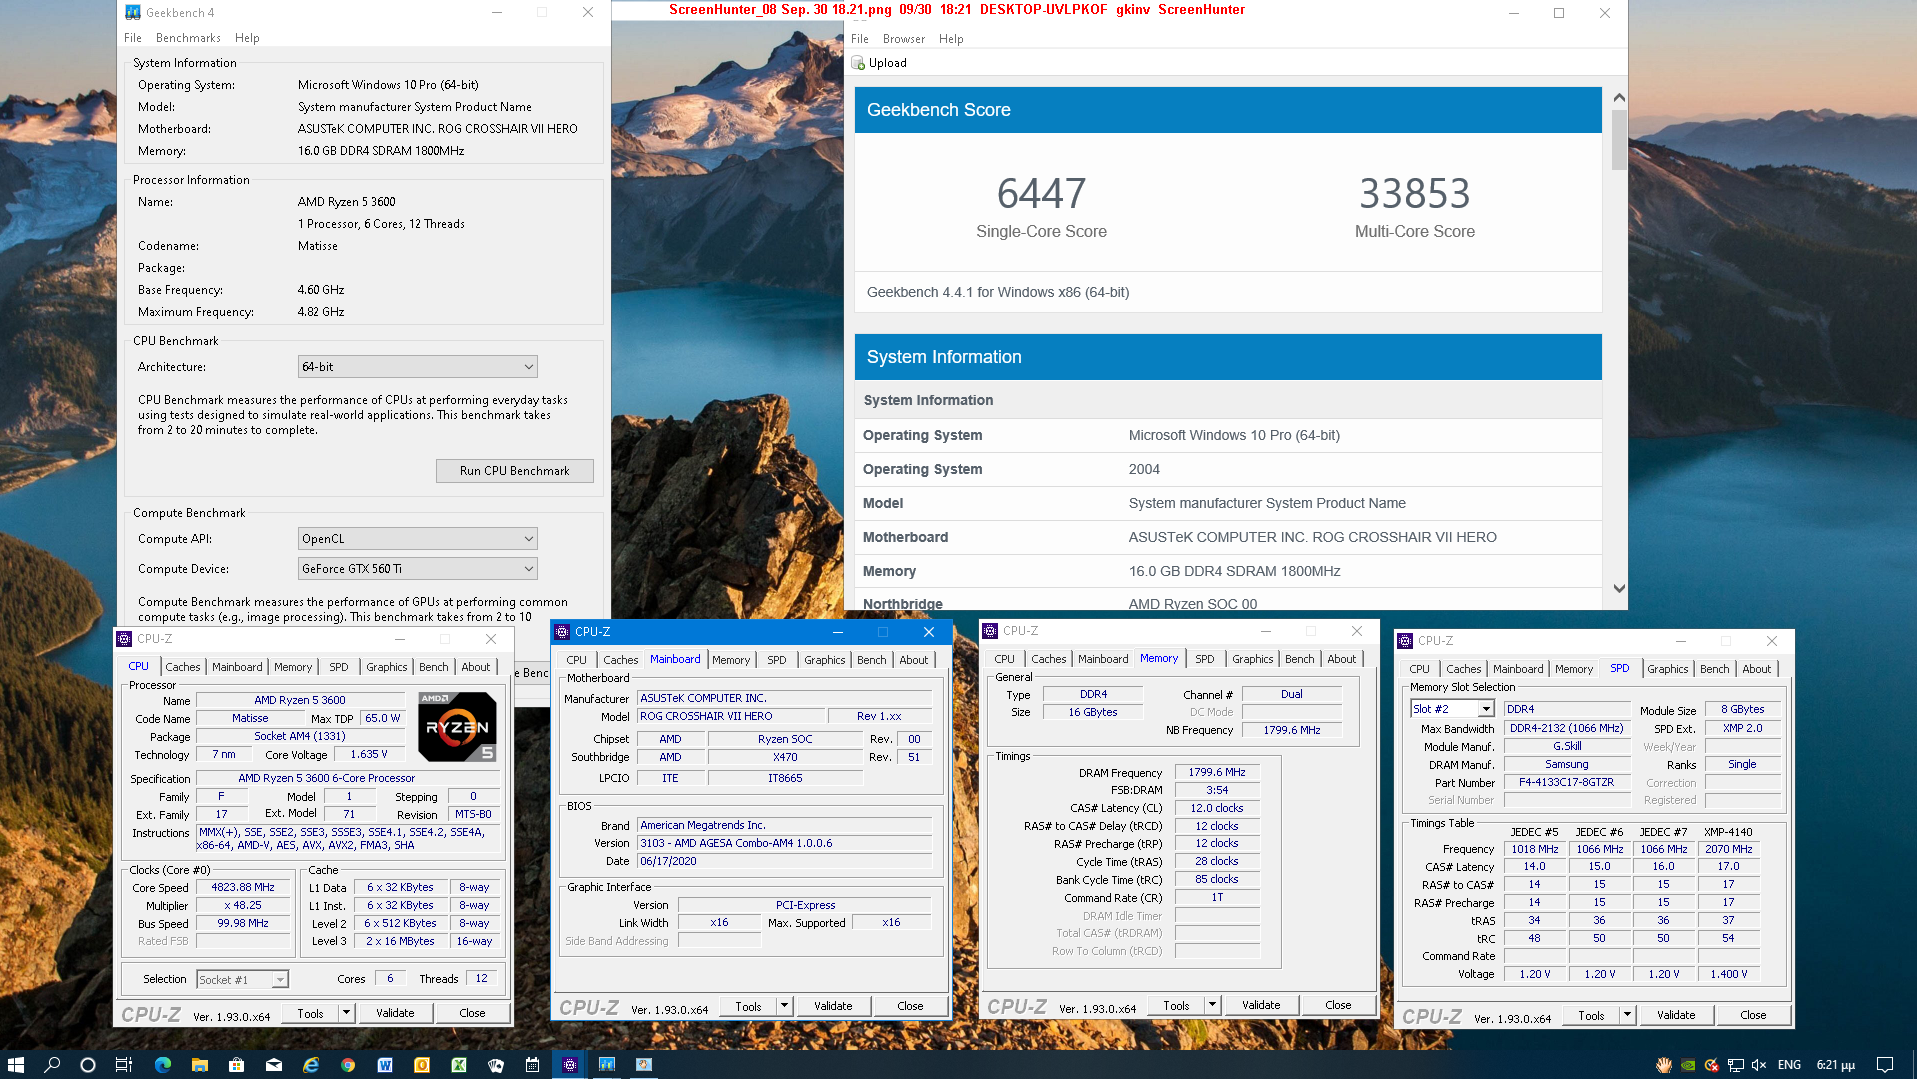Open File Explorer from the taskbar

point(200,1065)
